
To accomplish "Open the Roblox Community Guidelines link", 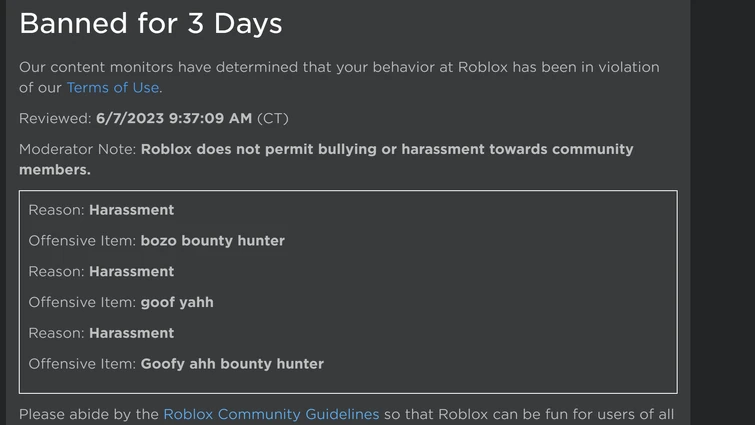I will (271, 414).
